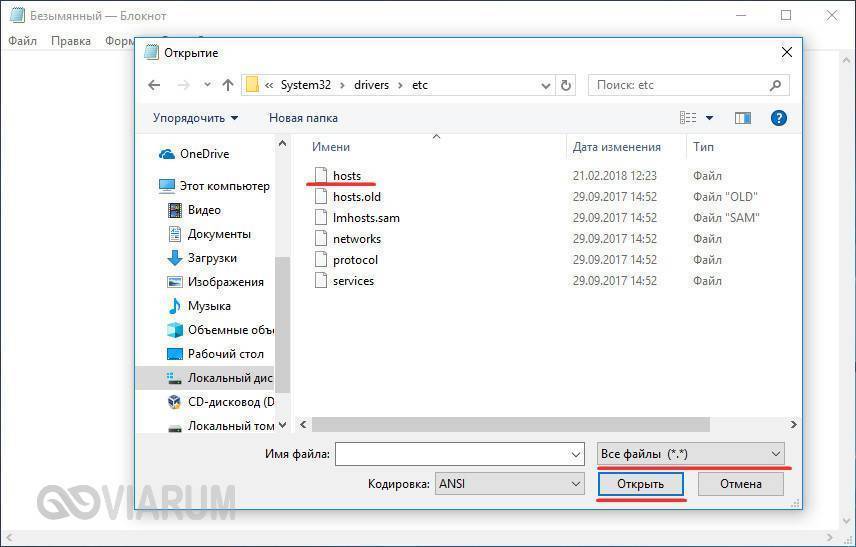856x547 pixels.
Task: Click the Объемные объекты cube icon
Action: coord(175,330)
